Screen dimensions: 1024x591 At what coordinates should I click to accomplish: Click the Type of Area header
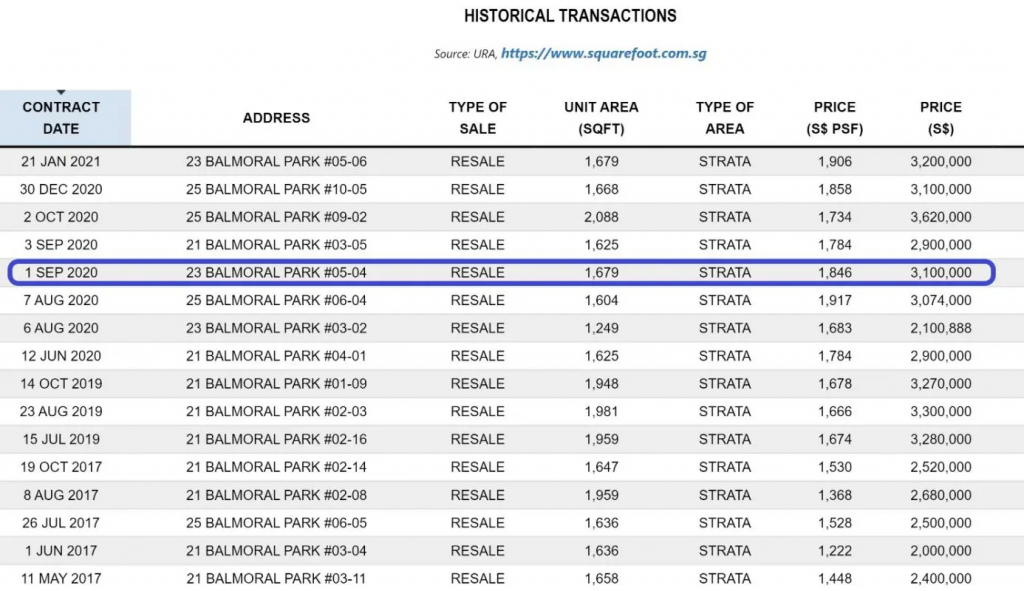(x=725, y=118)
